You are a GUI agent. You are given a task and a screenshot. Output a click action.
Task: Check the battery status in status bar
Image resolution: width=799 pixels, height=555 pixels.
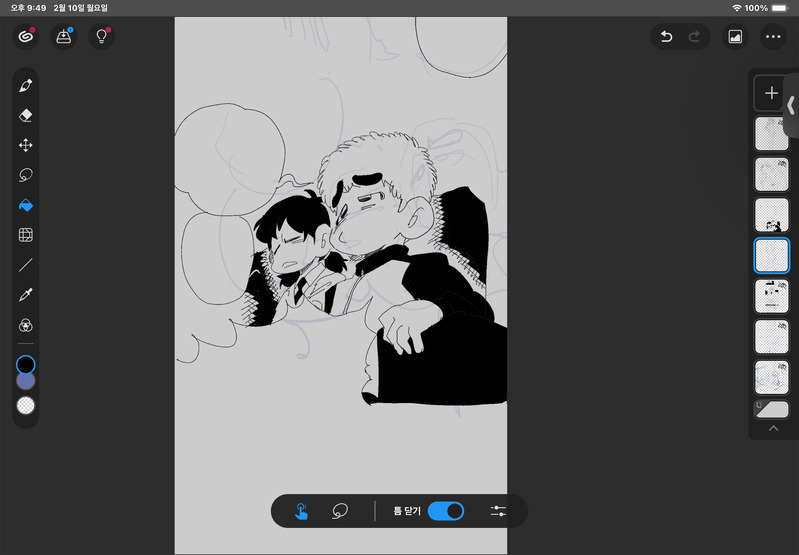[x=780, y=8]
